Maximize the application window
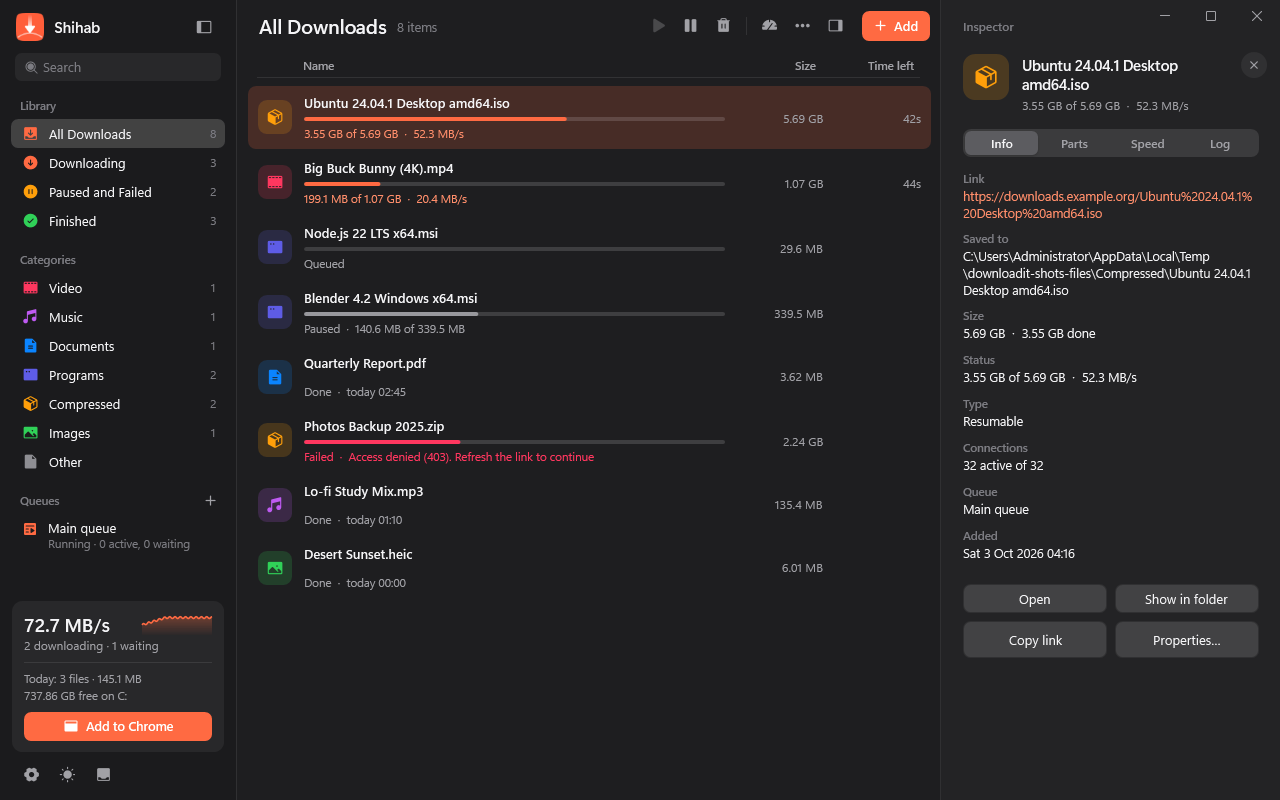This screenshot has height=800, width=1280. pos(1211,16)
